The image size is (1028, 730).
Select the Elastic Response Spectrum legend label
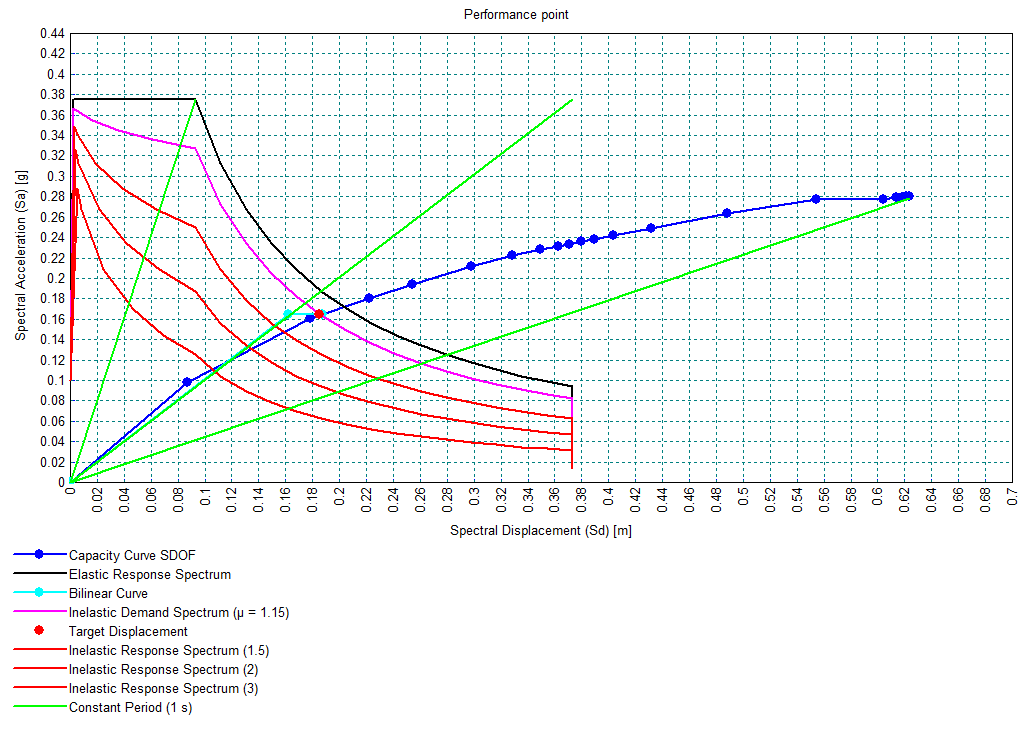150,574
